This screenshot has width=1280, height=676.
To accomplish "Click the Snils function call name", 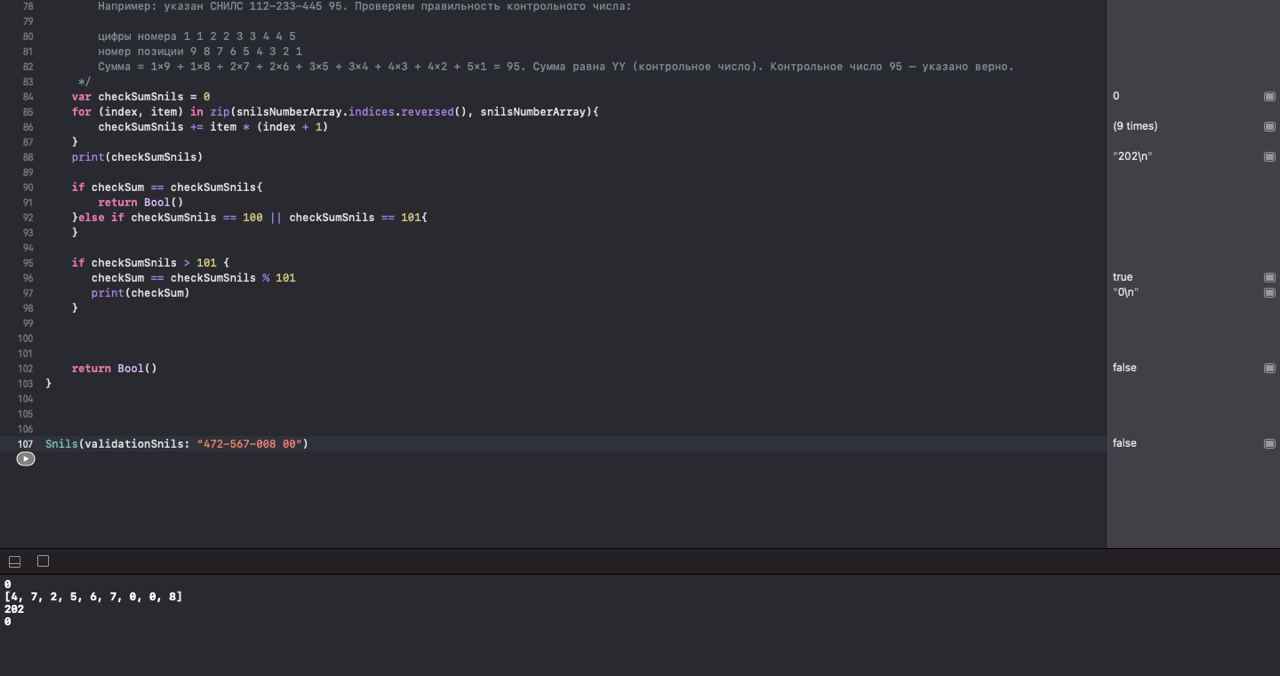I will pyautogui.click(x=61, y=444).
